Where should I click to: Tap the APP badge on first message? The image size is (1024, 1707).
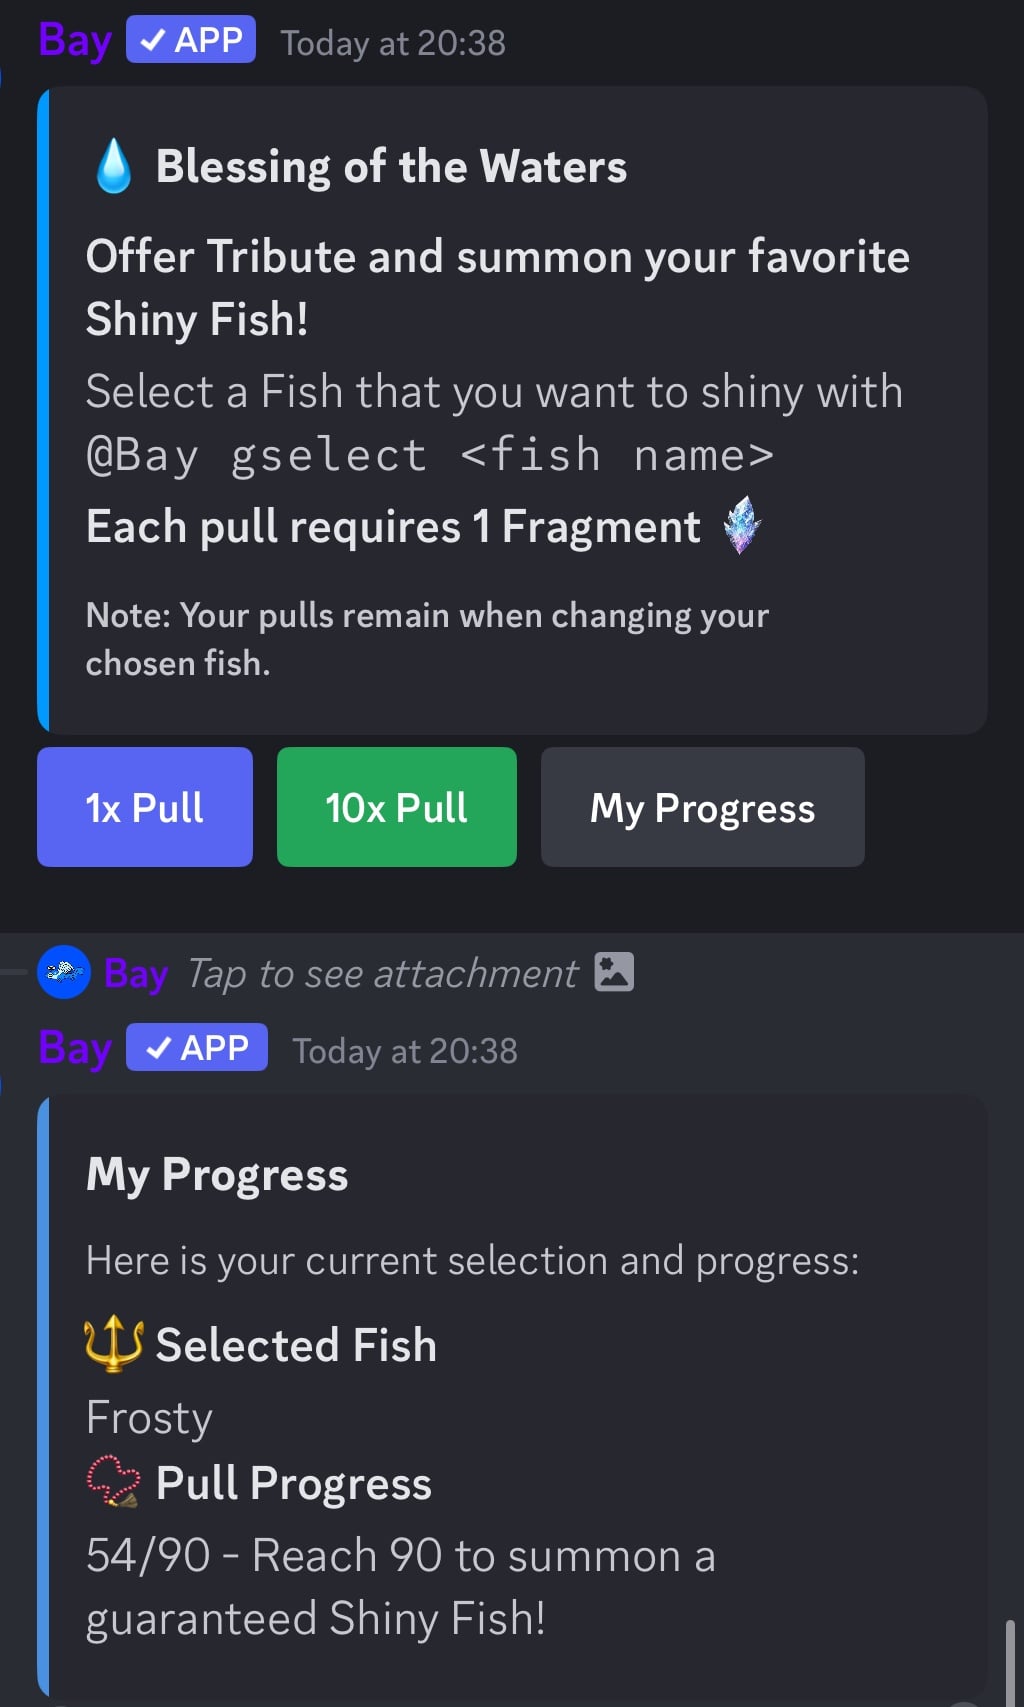(x=191, y=40)
